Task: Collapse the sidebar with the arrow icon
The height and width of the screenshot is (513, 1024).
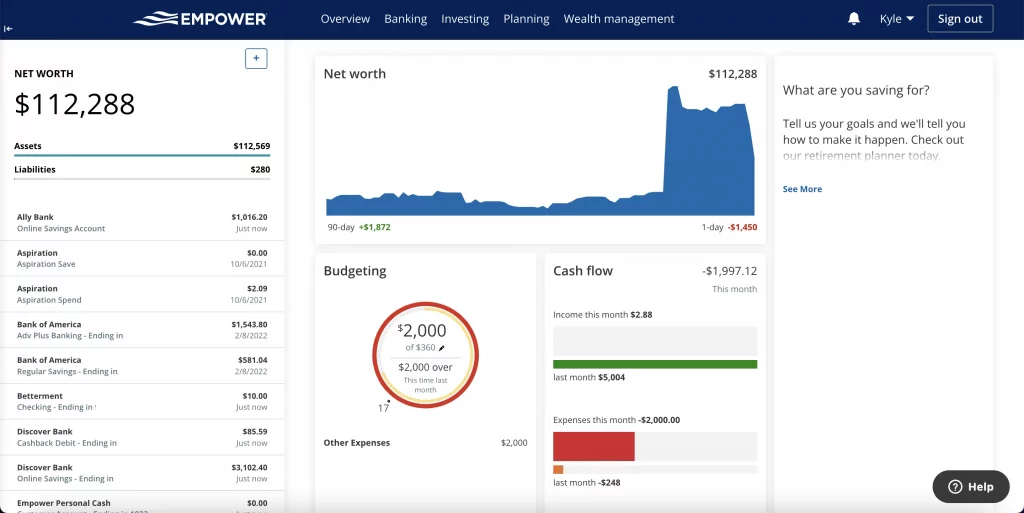Action: (8, 29)
